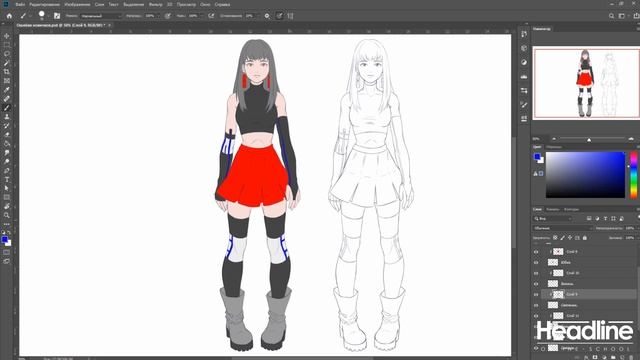Open layer blend mode dropdown
This screenshot has height=360, width=640.
tap(562, 228)
